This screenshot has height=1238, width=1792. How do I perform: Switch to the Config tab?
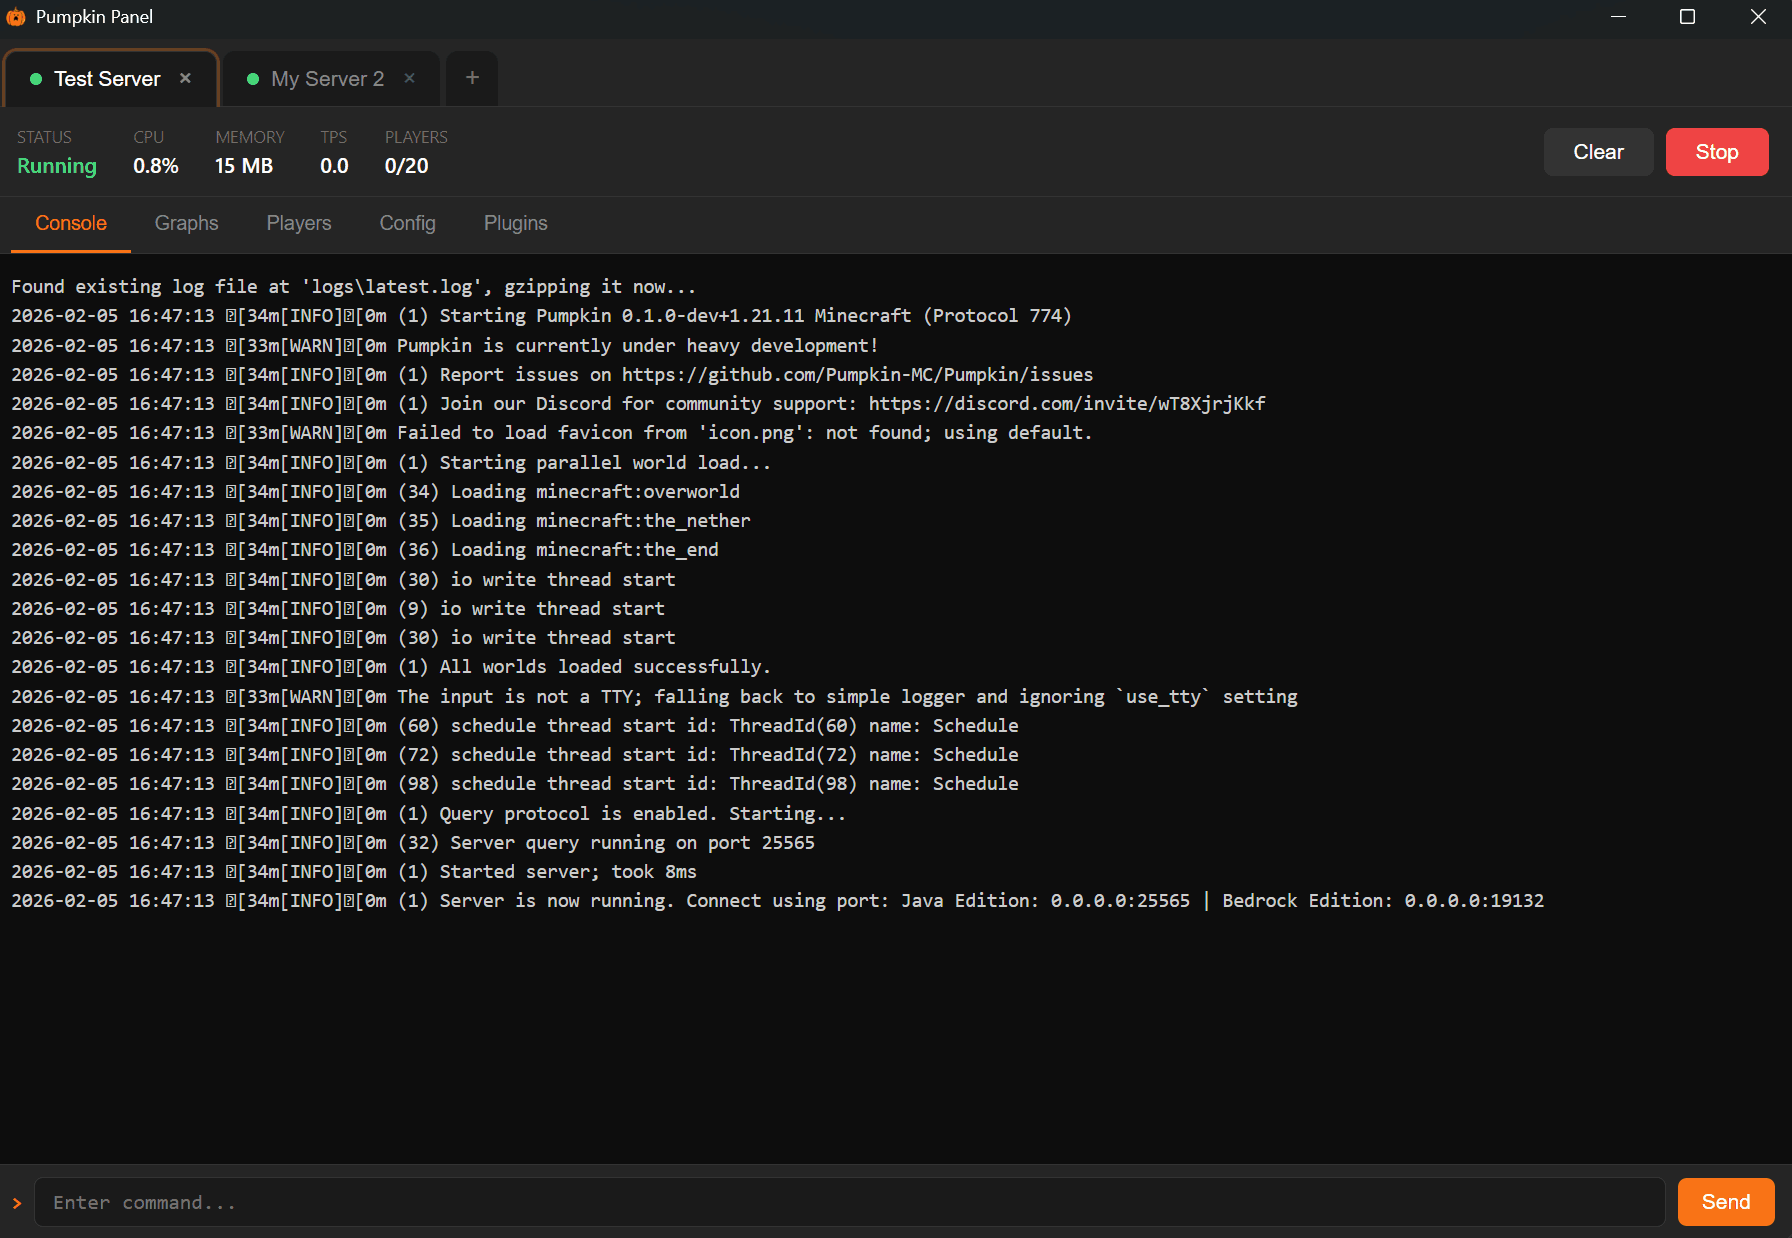click(407, 223)
